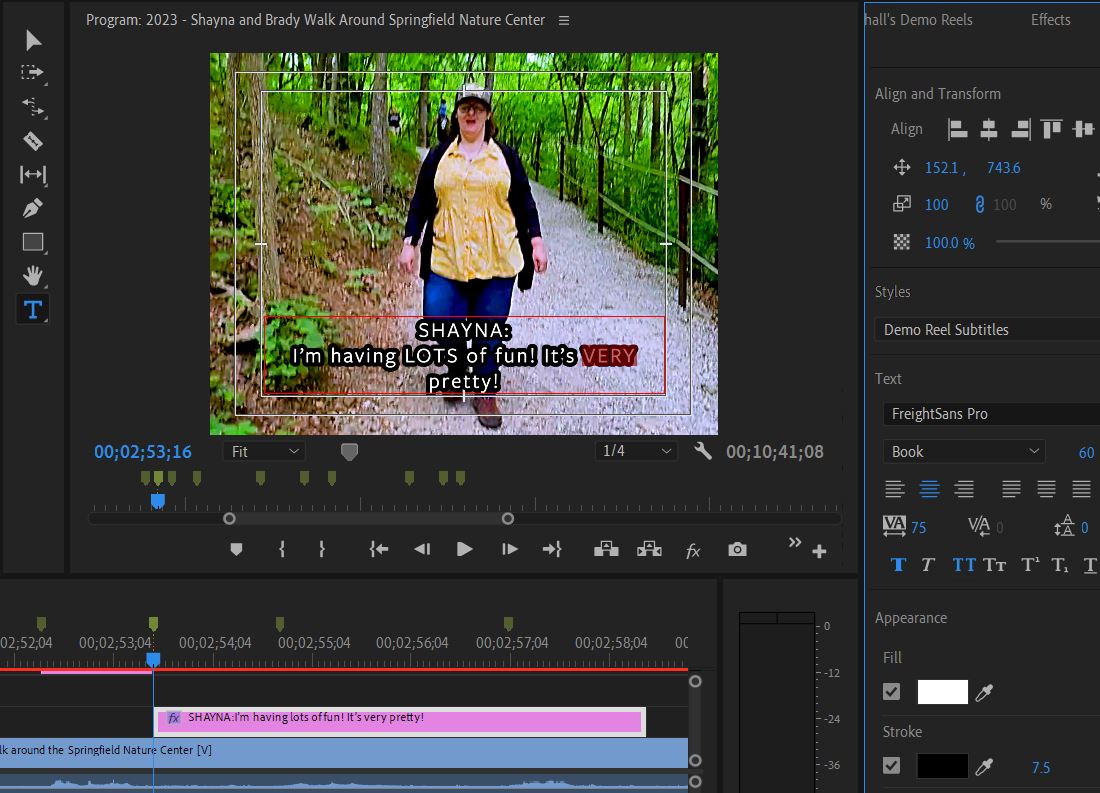Select the Pen tool
This screenshot has height=793, width=1100.
33,208
